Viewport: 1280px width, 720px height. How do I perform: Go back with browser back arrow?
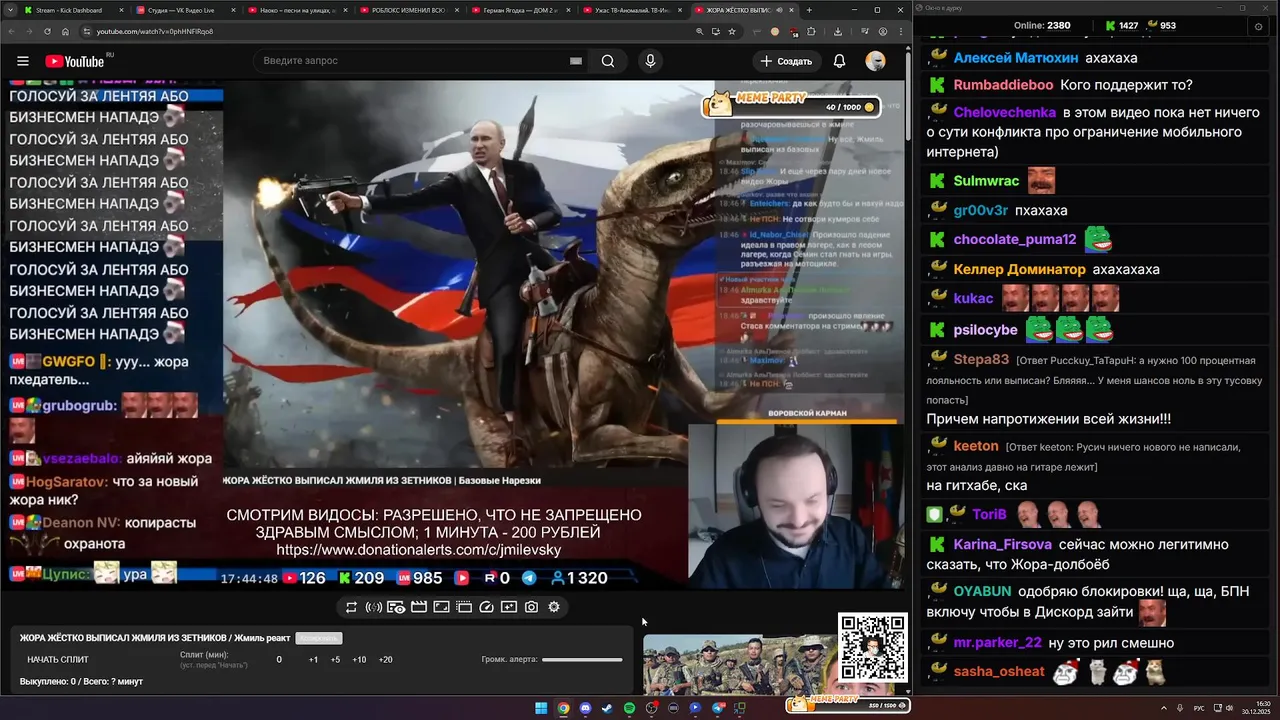[x=10, y=31]
